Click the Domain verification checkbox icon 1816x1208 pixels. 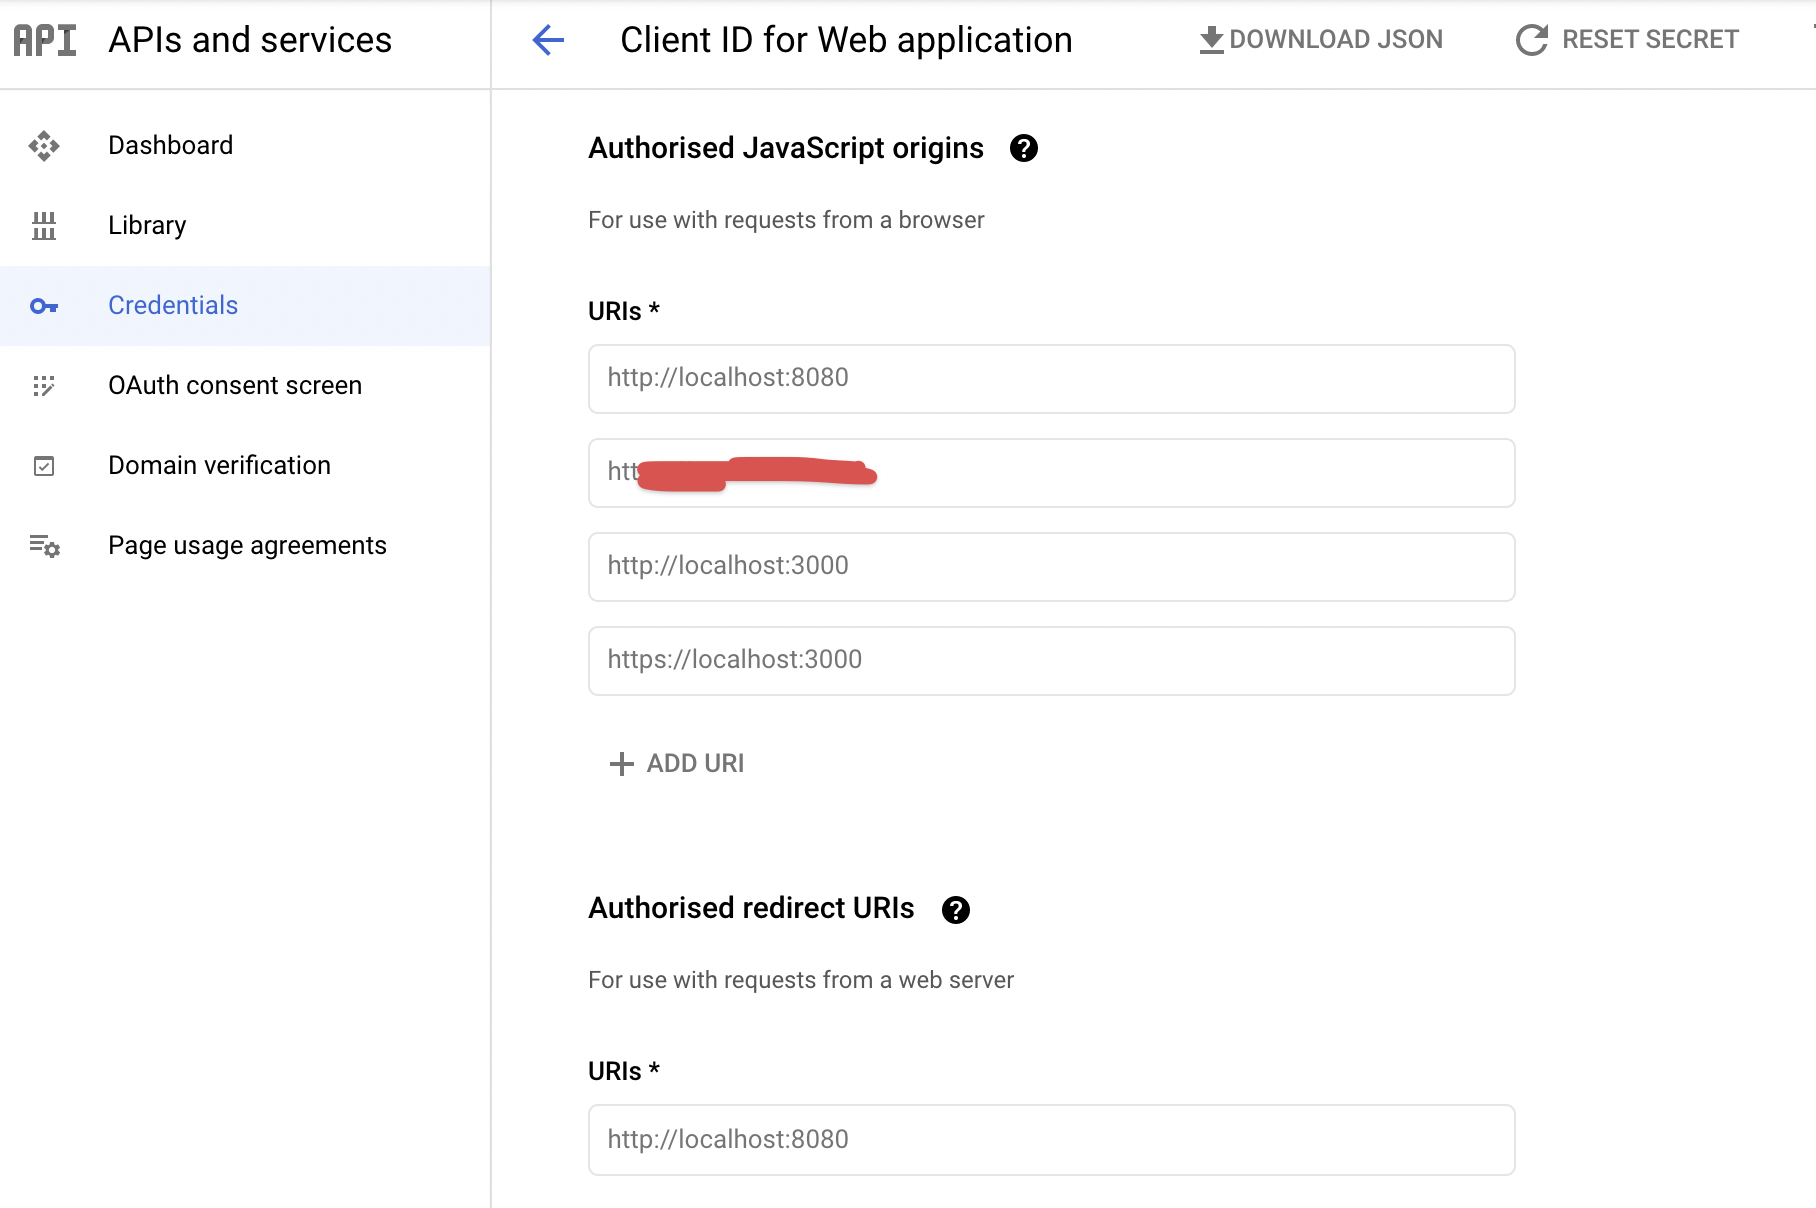tap(44, 466)
